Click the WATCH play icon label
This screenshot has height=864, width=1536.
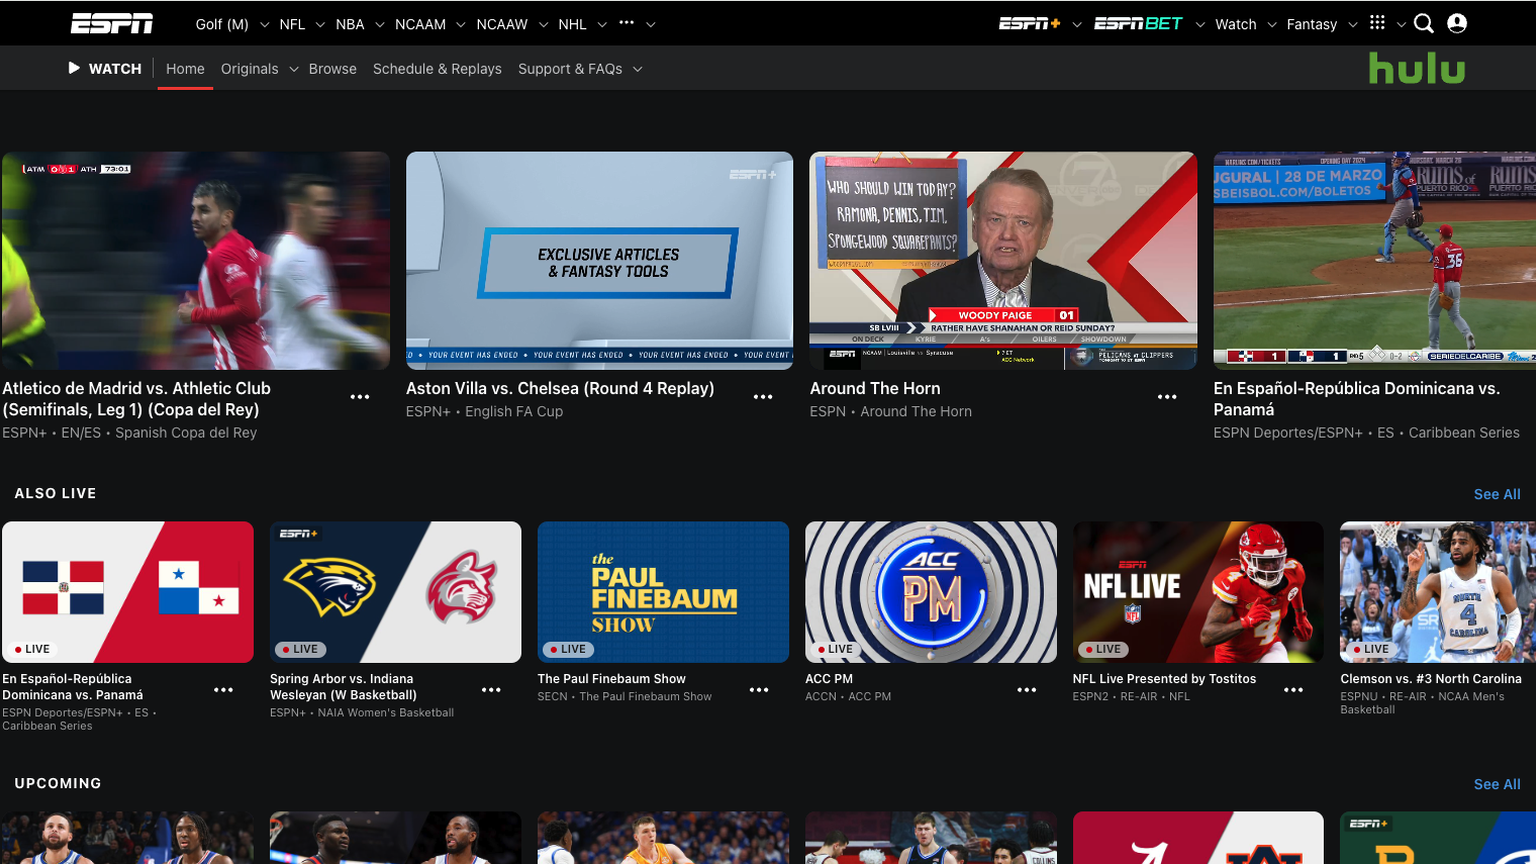tap(105, 68)
